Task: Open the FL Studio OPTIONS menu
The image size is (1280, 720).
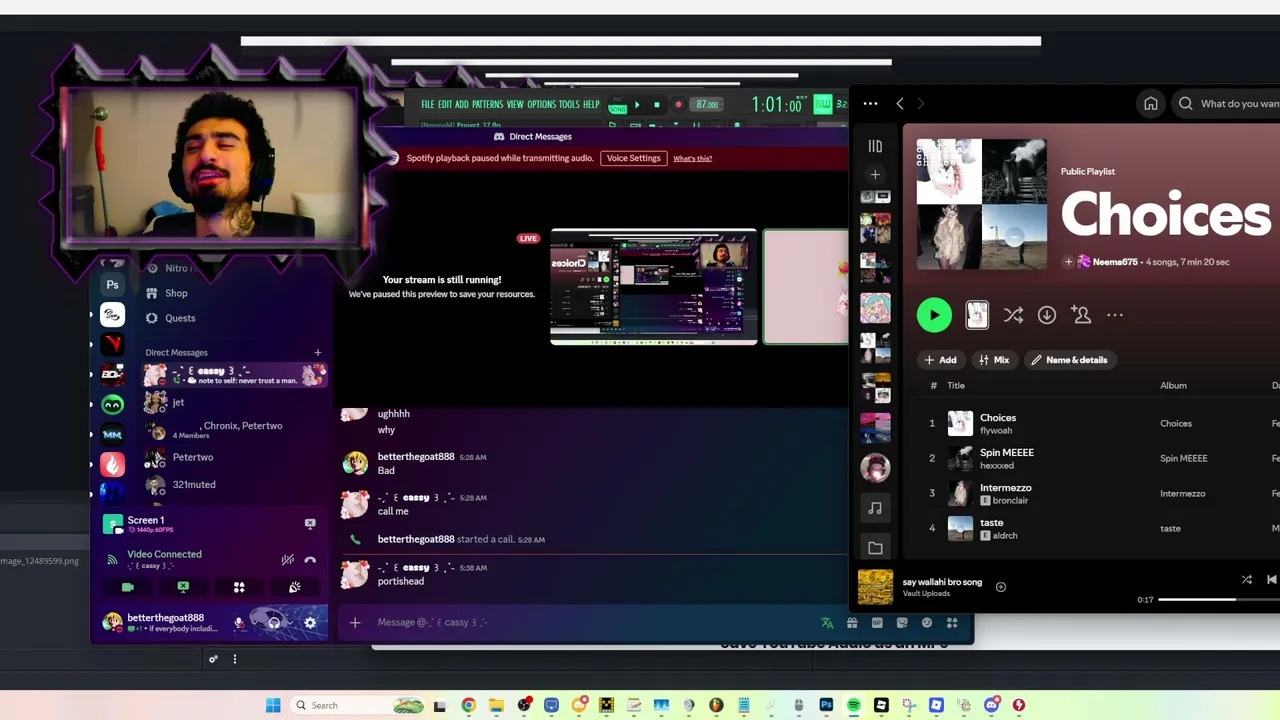Action: pyautogui.click(x=541, y=104)
